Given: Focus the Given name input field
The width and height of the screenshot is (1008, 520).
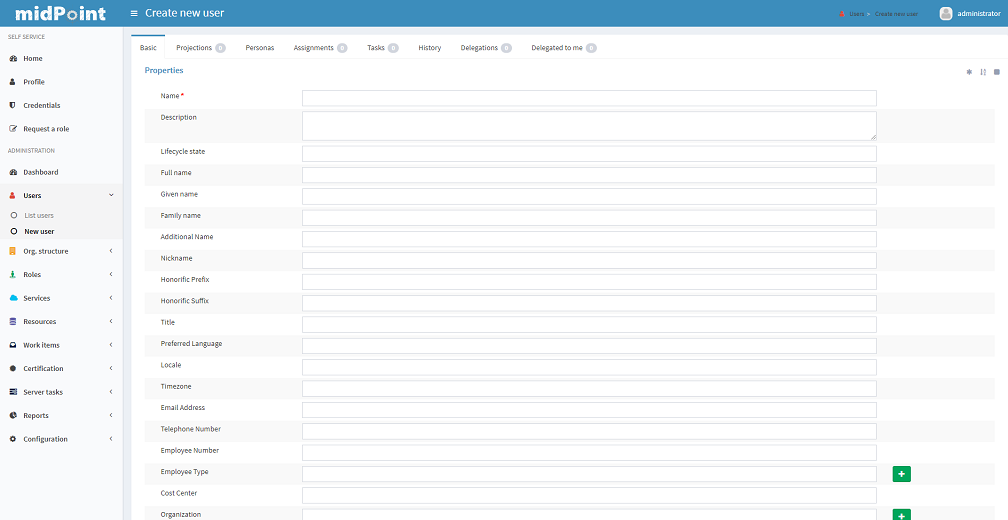Looking at the screenshot, I should point(590,196).
